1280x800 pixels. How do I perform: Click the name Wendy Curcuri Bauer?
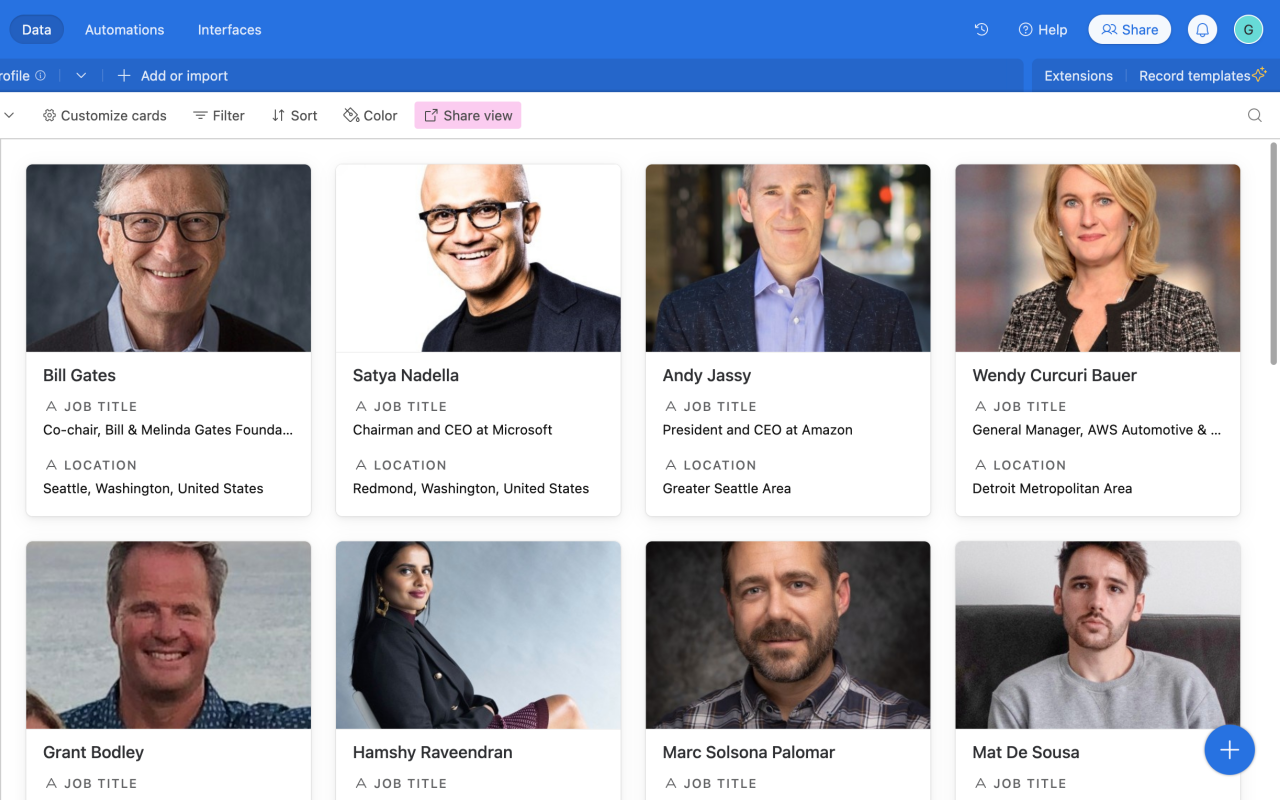coord(1055,376)
